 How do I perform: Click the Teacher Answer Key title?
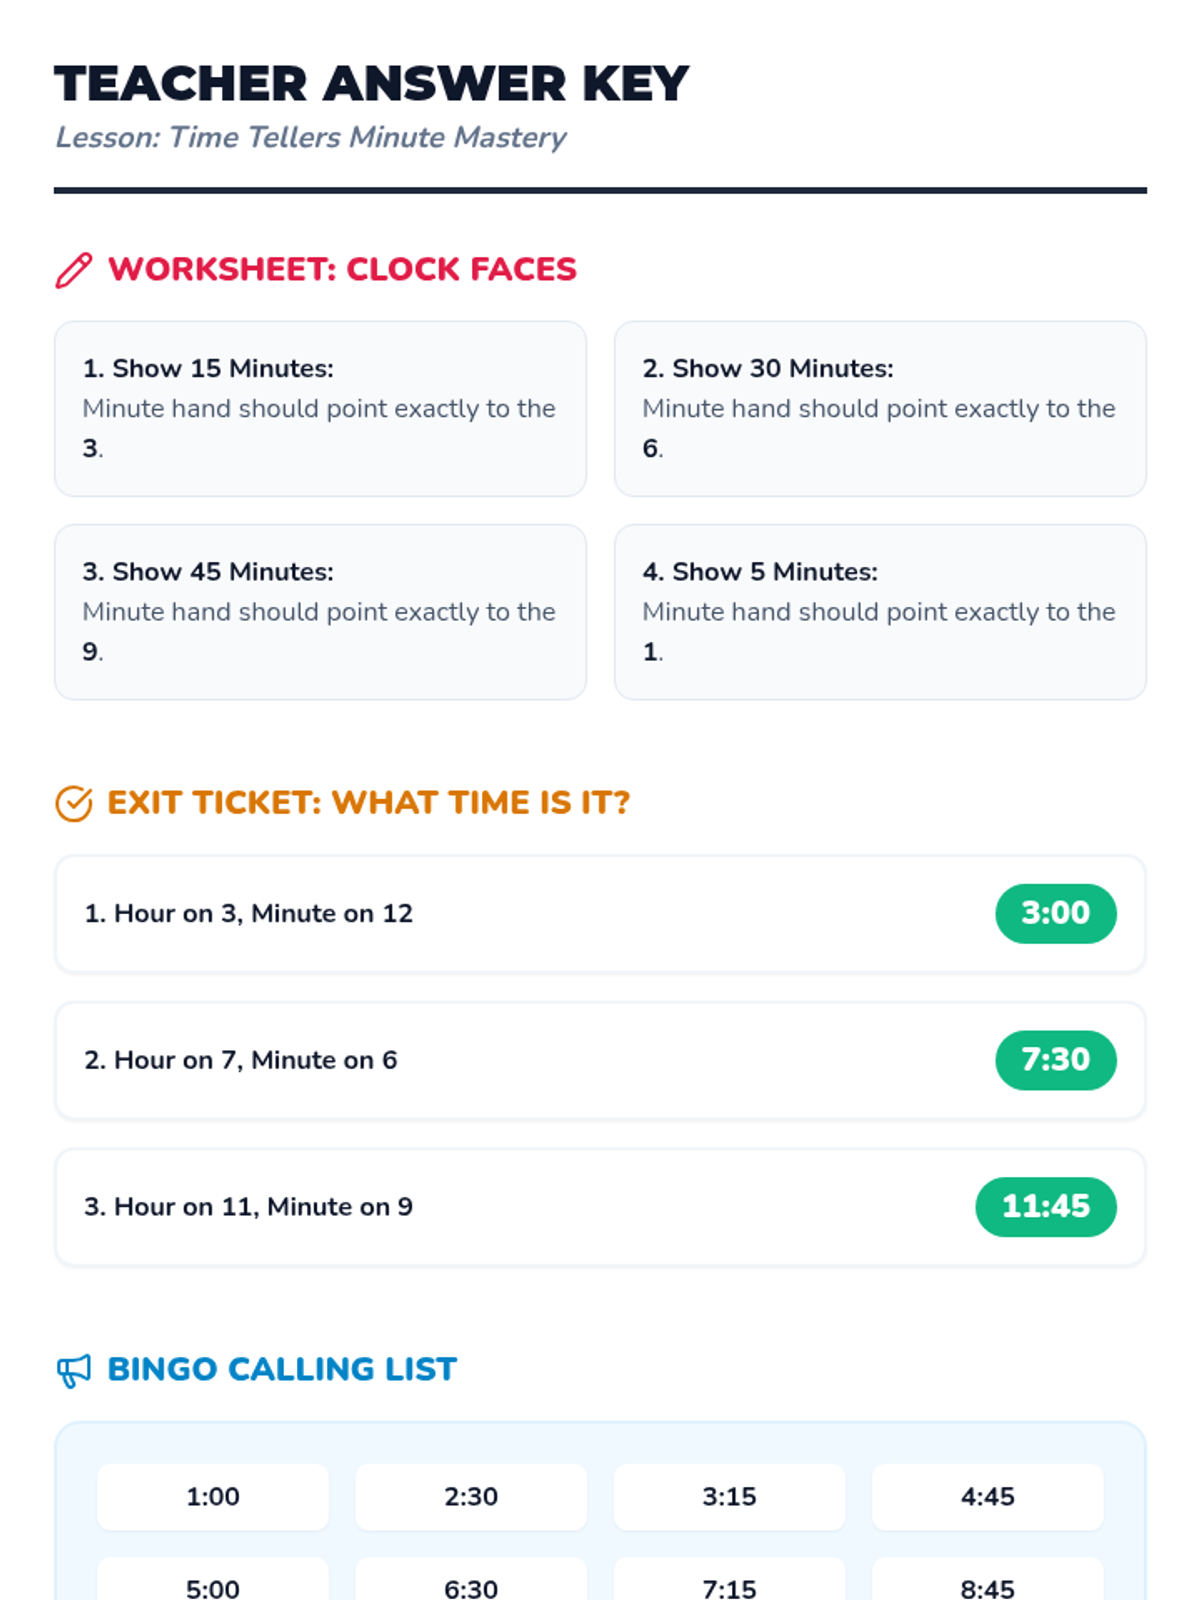click(x=371, y=84)
